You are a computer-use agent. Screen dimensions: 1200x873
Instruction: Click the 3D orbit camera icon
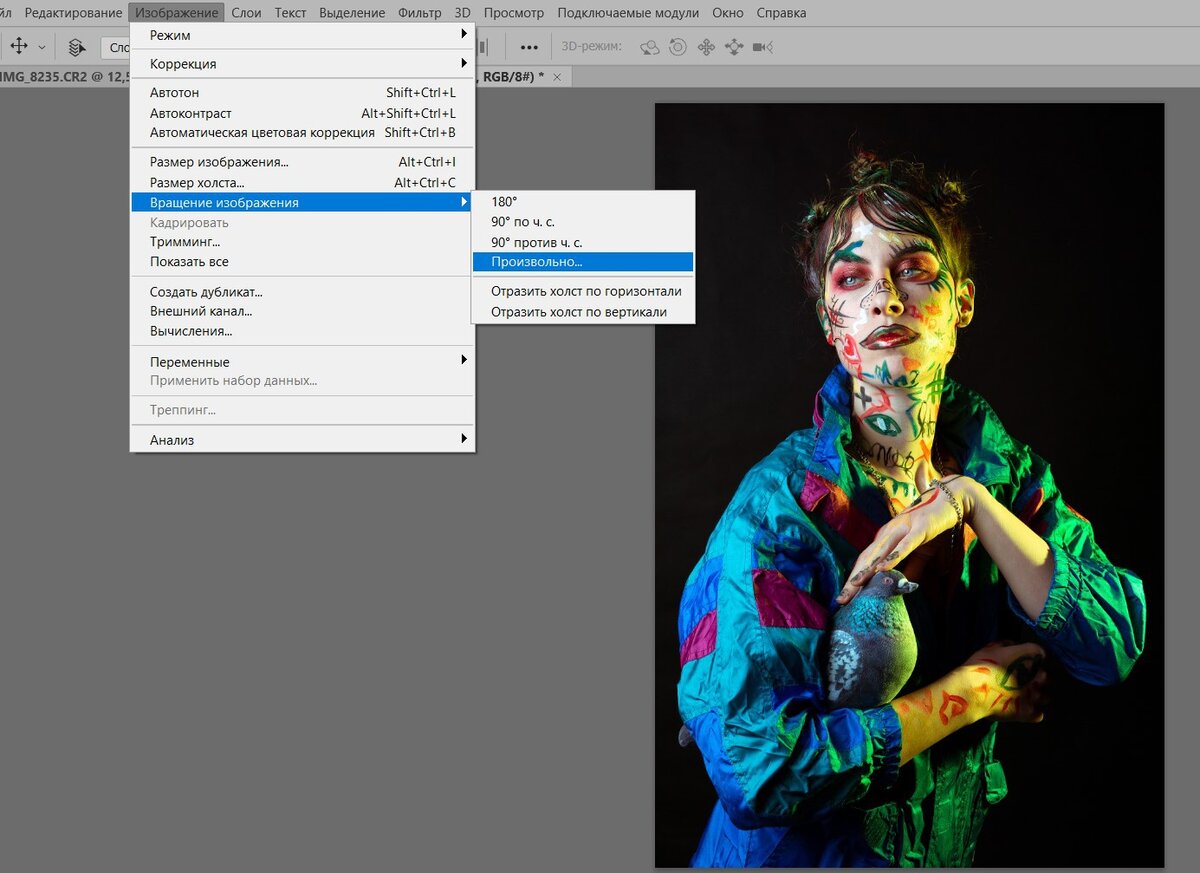coord(650,47)
